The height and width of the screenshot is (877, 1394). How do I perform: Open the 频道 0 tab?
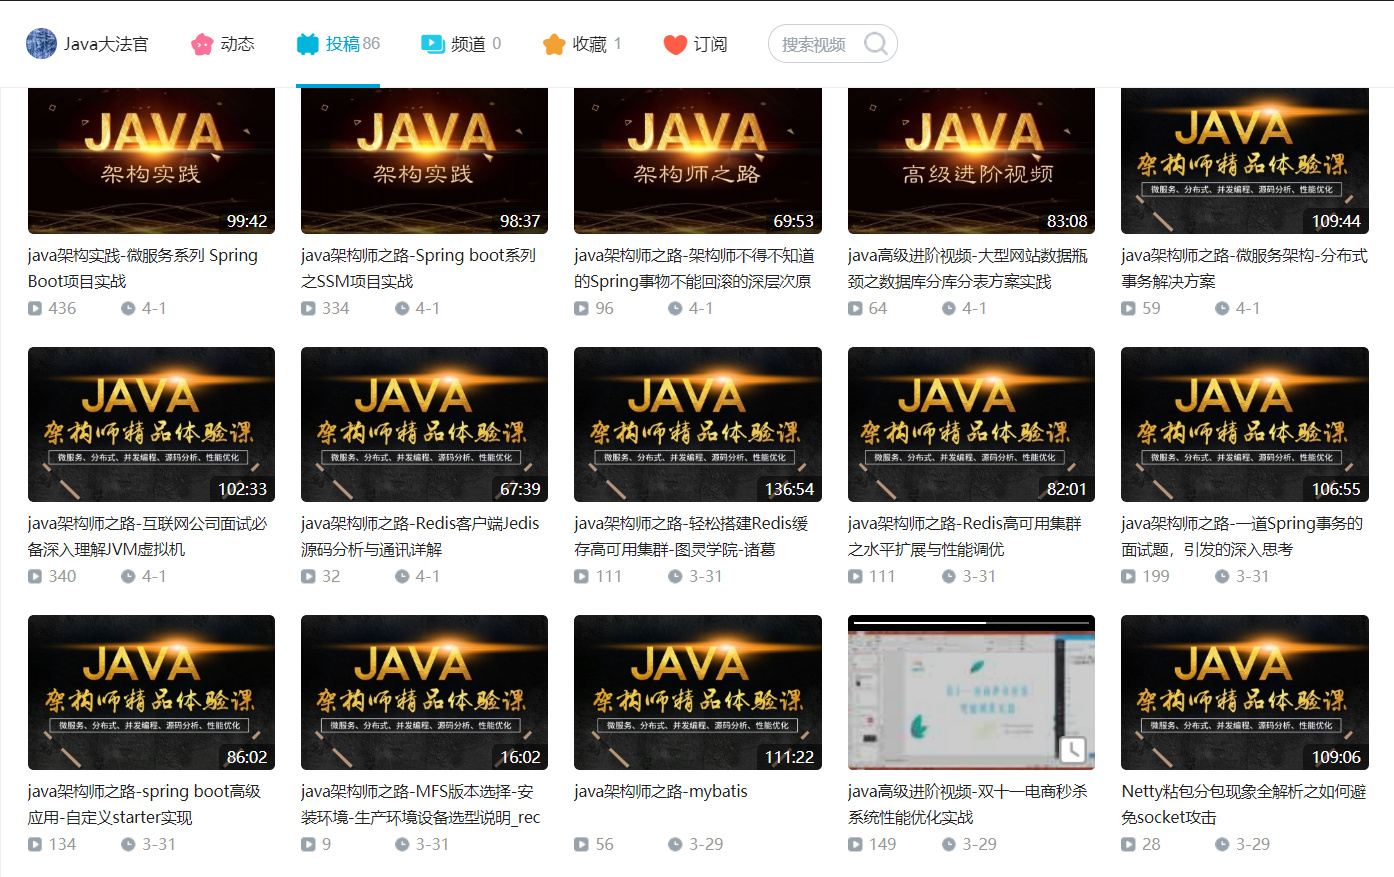pyautogui.click(x=461, y=44)
